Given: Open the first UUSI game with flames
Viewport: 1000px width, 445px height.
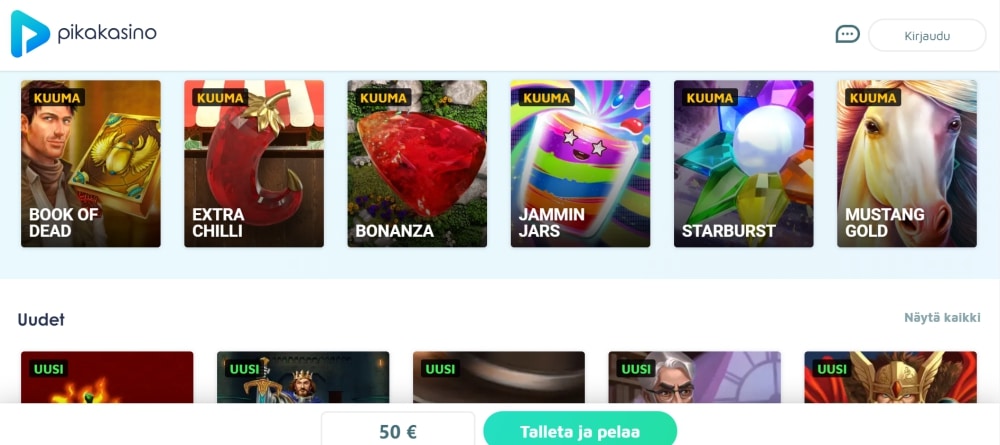Looking at the screenshot, I should point(107,377).
